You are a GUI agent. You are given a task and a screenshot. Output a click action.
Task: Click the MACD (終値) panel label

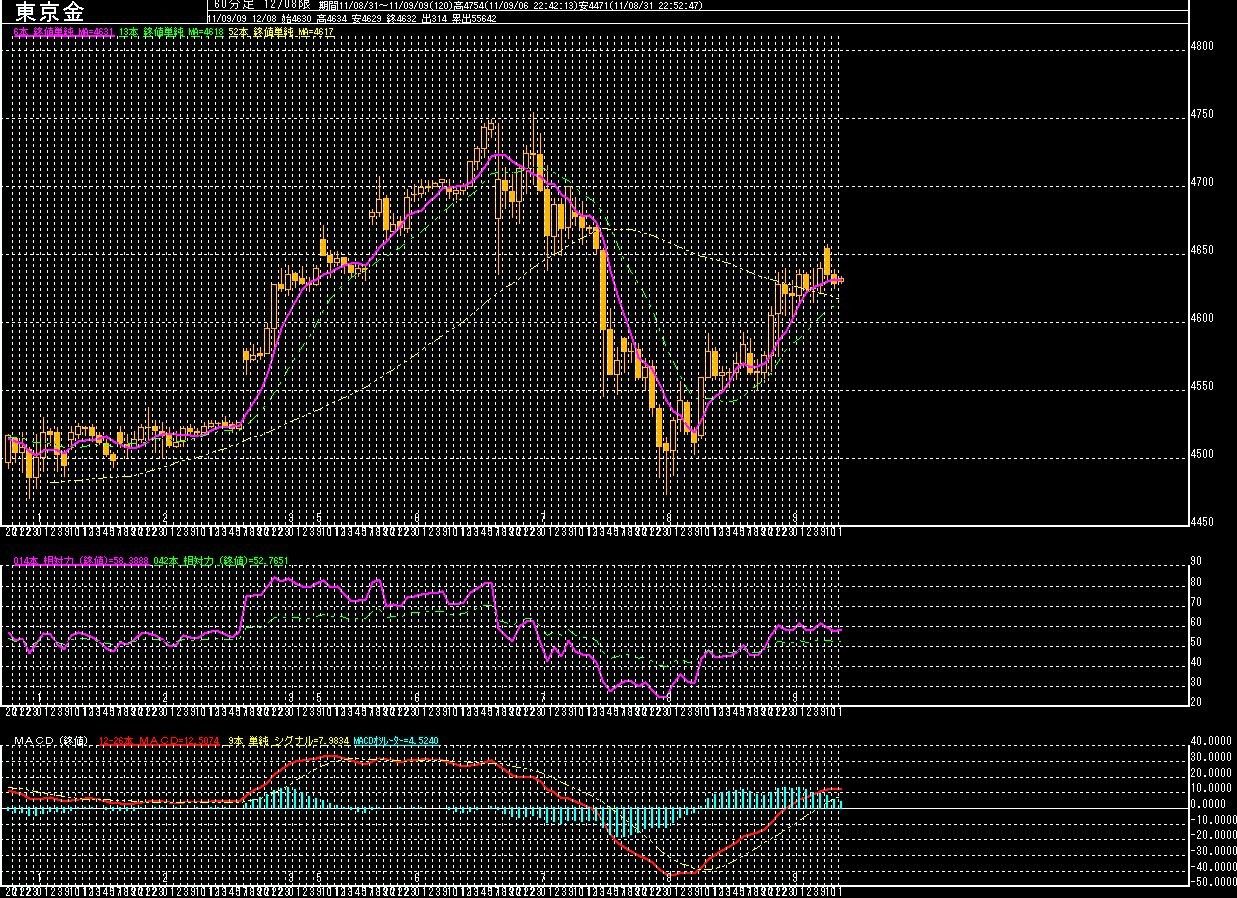point(51,742)
